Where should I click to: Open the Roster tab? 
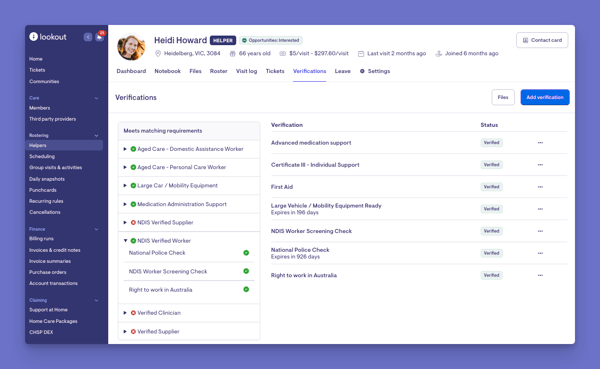pyautogui.click(x=218, y=71)
